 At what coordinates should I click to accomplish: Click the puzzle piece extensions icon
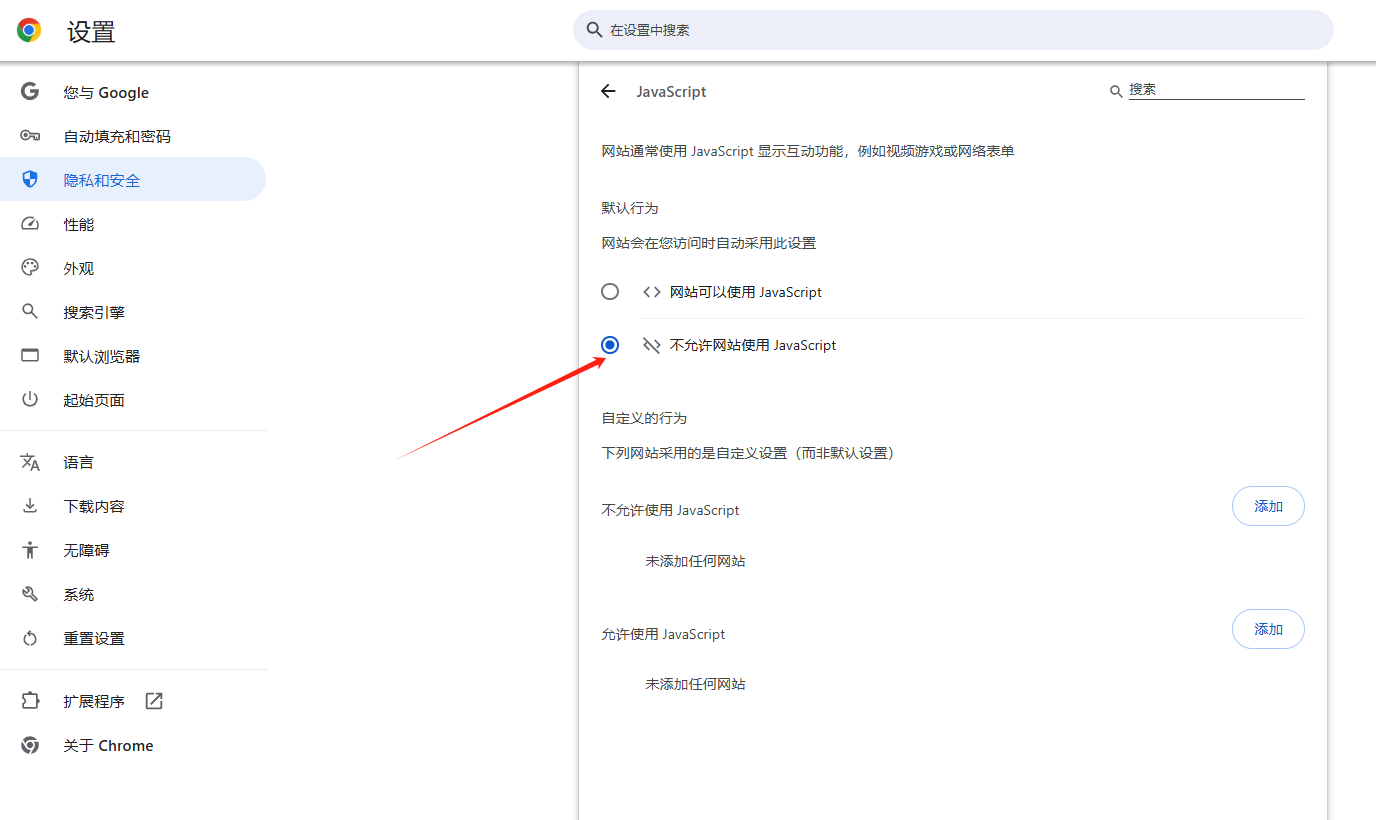(x=30, y=701)
